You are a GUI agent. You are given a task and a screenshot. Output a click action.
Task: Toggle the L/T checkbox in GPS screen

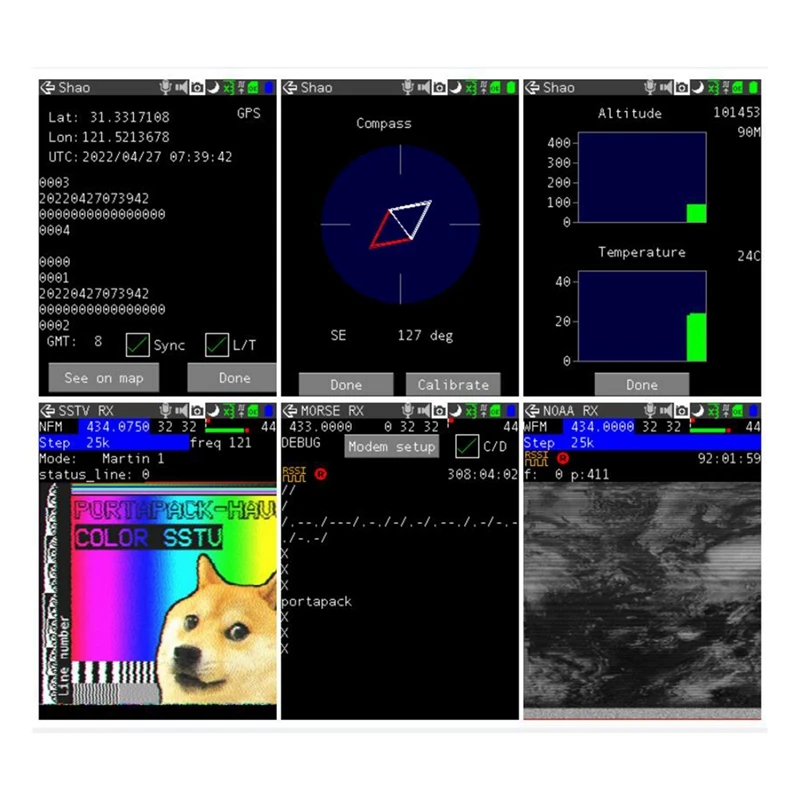click(x=217, y=345)
